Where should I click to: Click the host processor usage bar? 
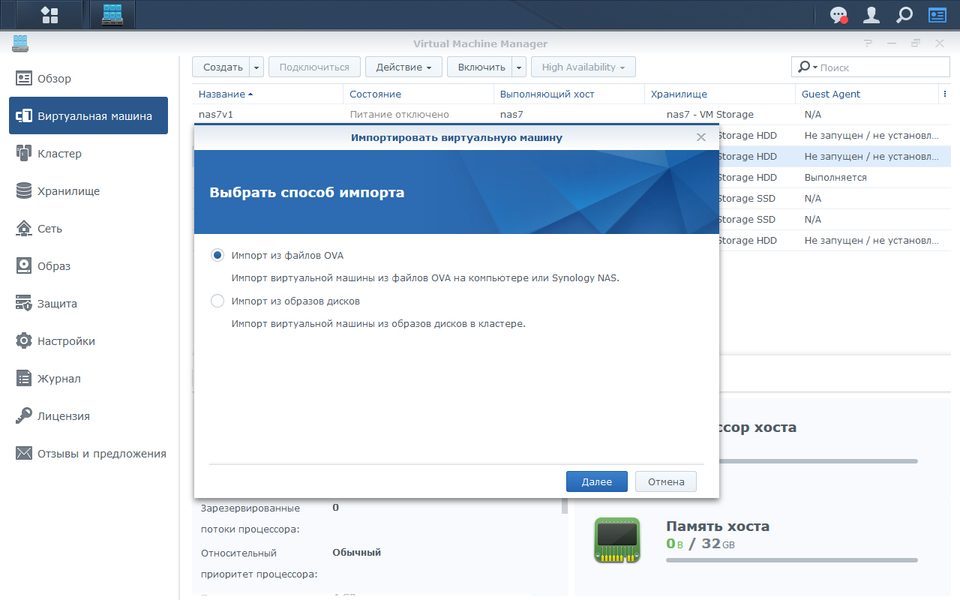click(818, 461)
